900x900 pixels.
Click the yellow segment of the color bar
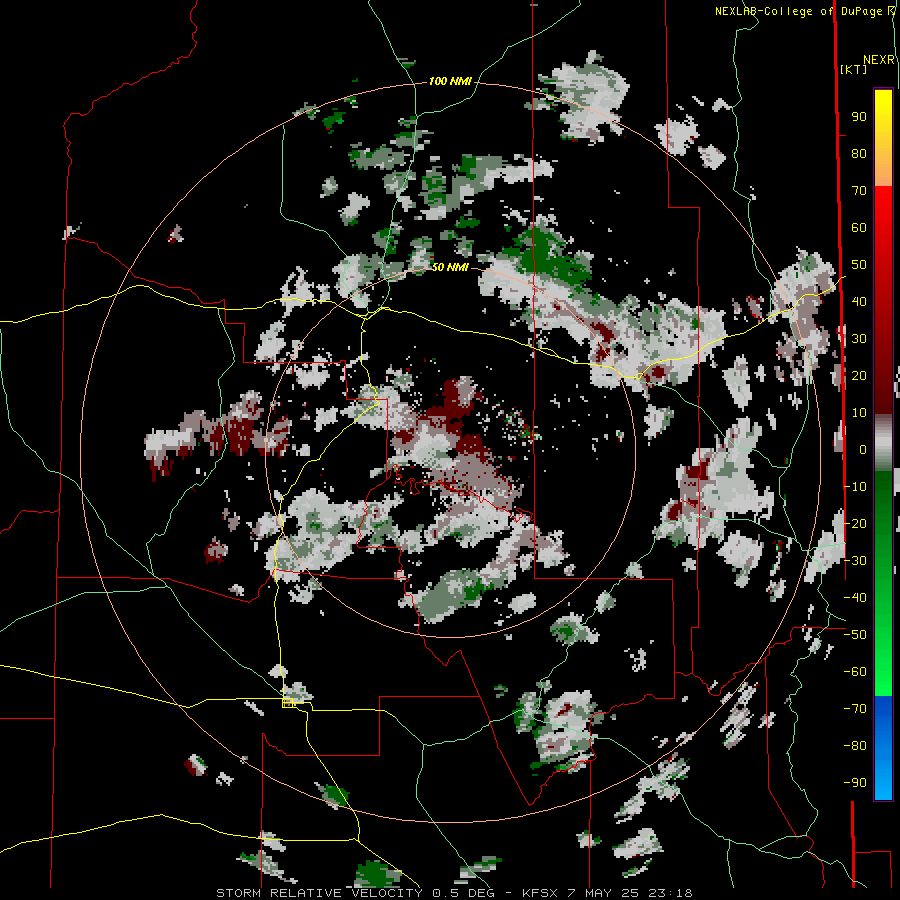[x=883, y=122]
